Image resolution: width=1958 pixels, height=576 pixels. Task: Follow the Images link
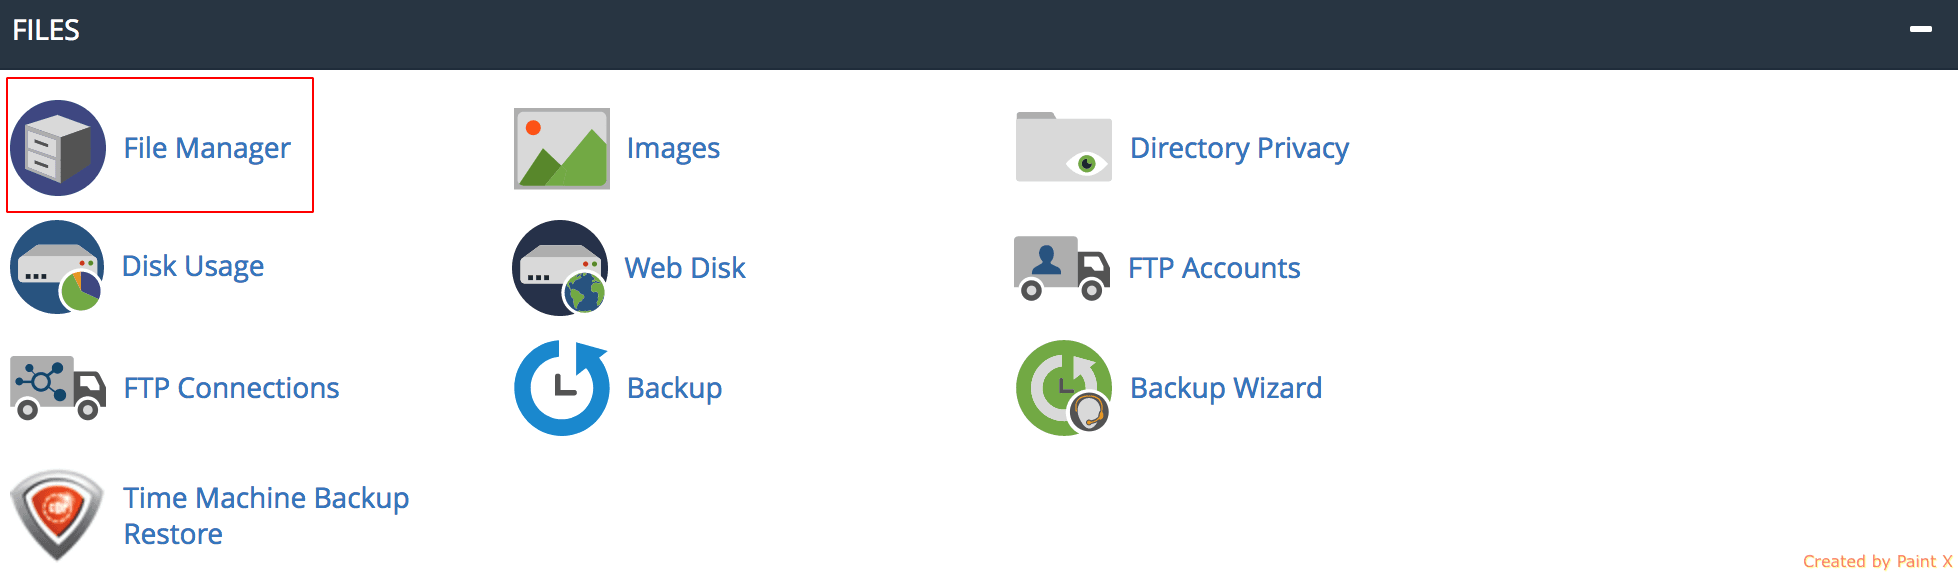pos(672,147)
